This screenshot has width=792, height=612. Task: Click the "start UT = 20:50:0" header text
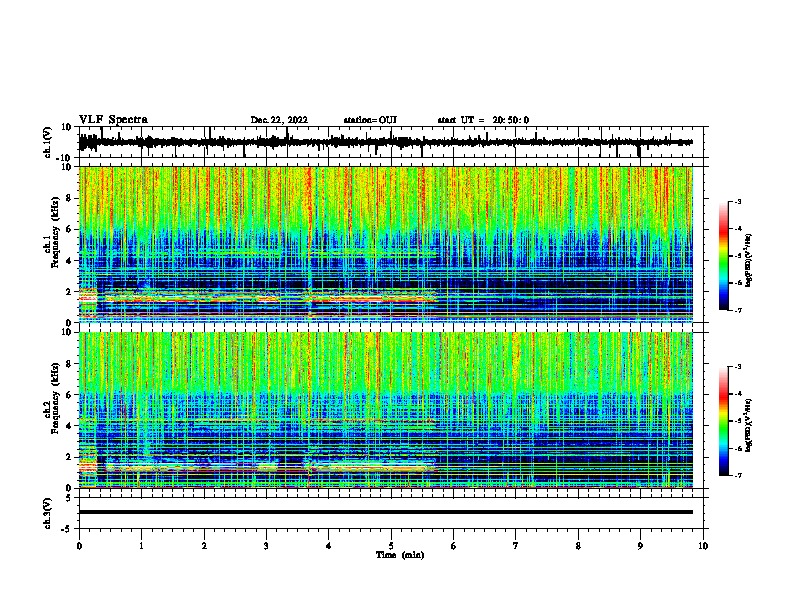point(483,120)
